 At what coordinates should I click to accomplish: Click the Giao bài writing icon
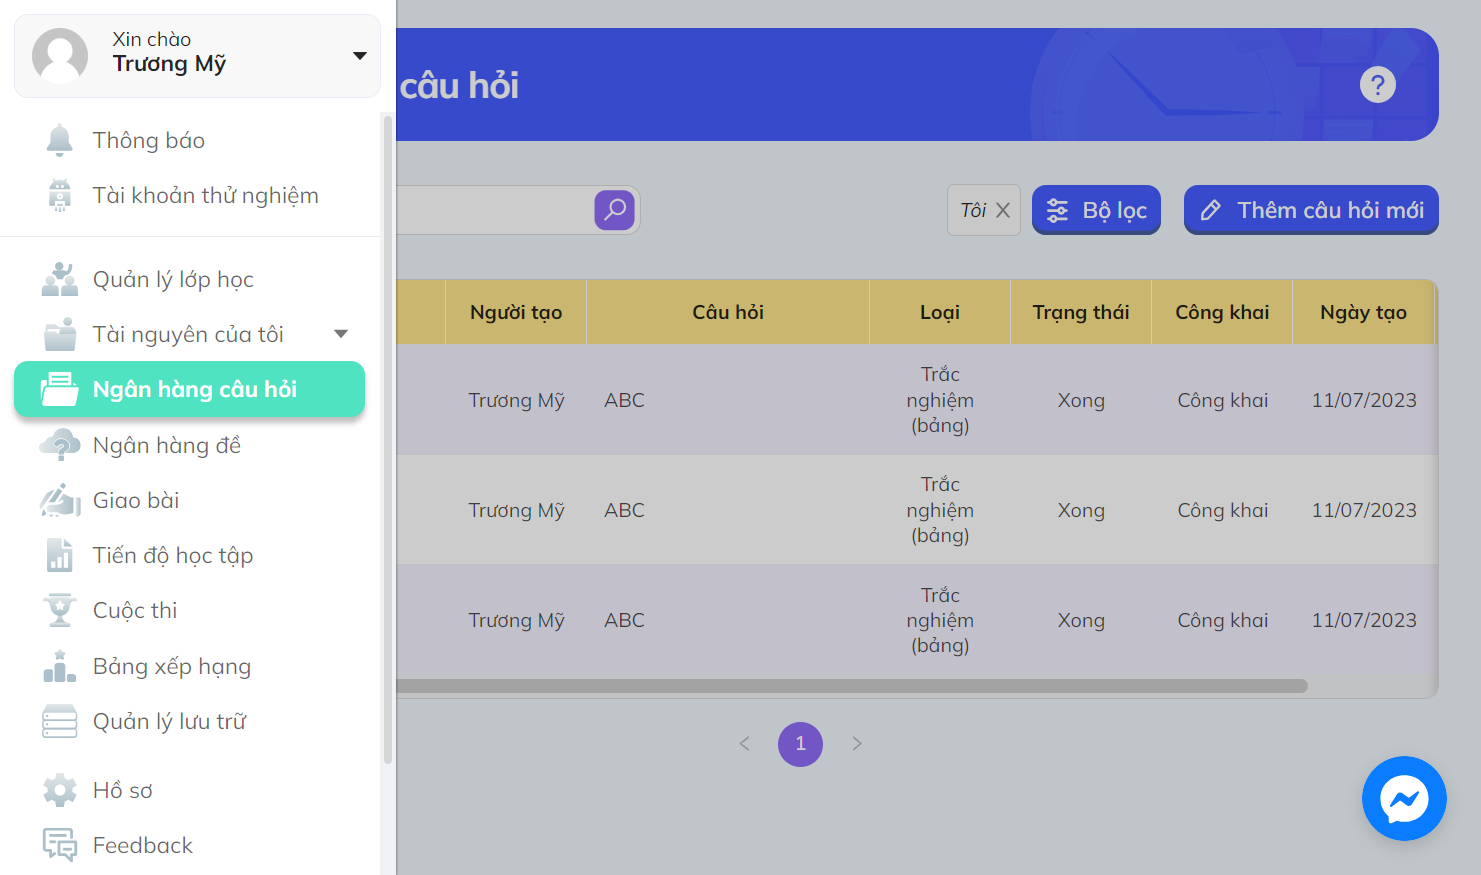coord(60,500)
